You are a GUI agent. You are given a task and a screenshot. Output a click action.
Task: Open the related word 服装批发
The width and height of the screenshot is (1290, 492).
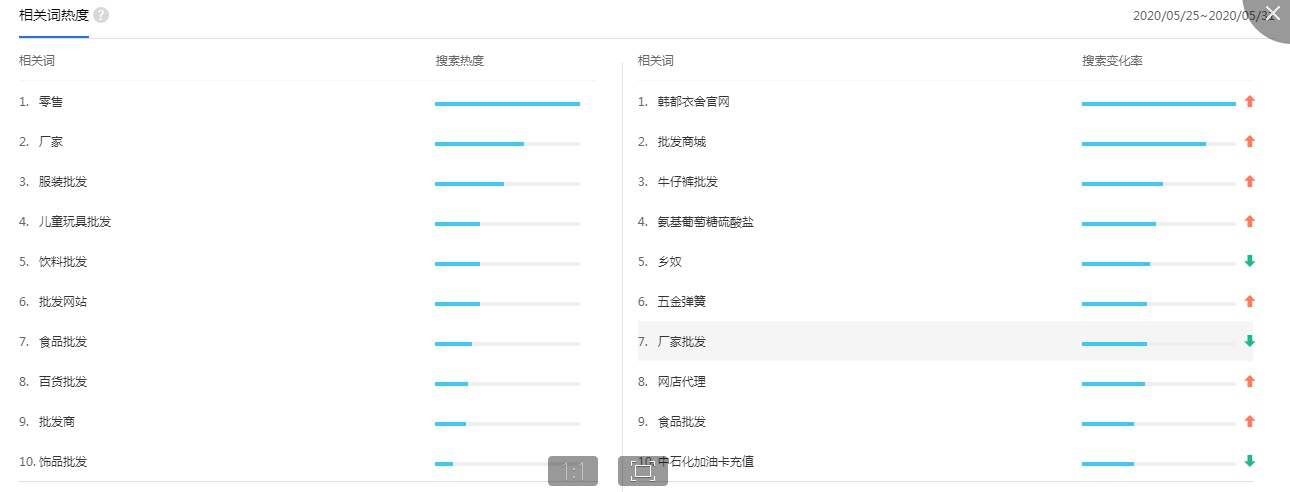point(63,182)
